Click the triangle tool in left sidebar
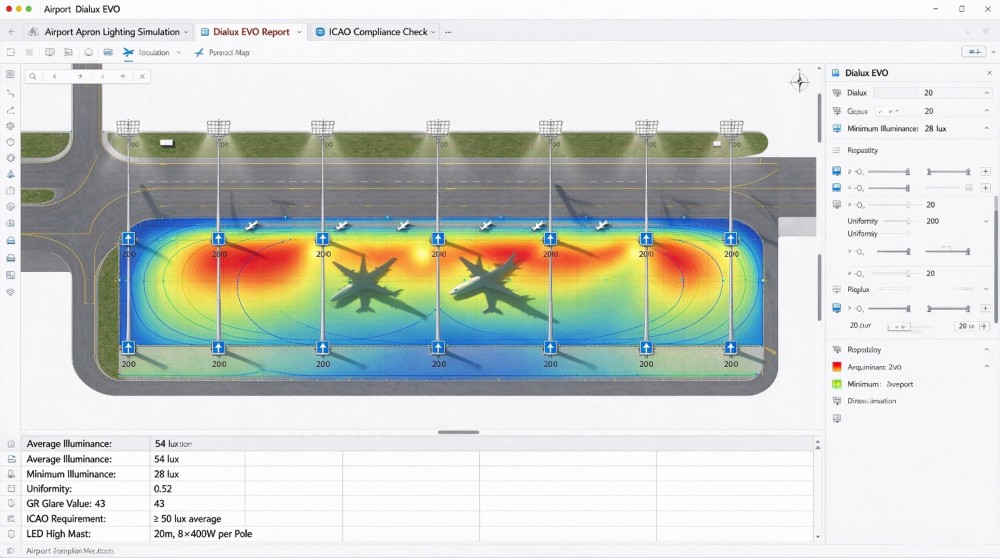 click(10, 173)
